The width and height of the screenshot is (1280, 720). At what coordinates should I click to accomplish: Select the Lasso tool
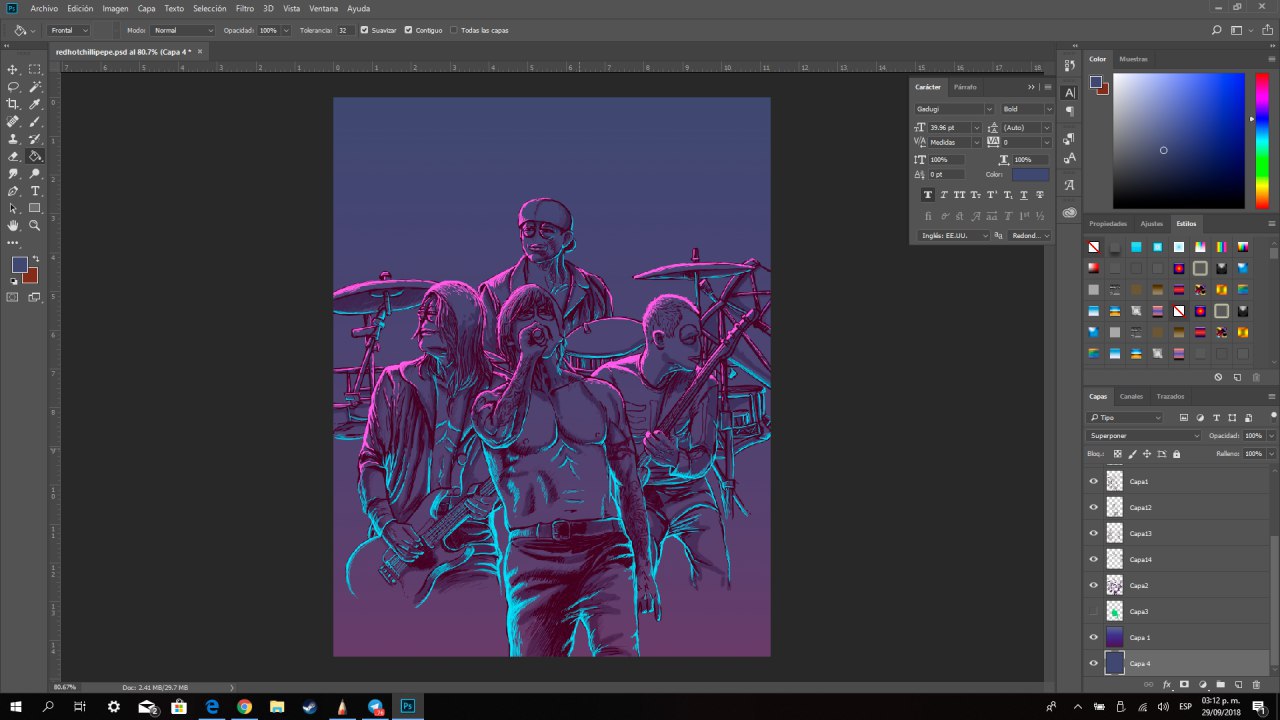click(13, 87)
